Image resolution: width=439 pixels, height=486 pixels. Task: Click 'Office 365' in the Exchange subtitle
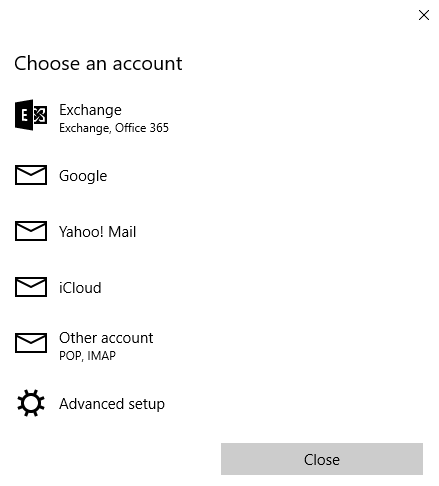point(142,128)
